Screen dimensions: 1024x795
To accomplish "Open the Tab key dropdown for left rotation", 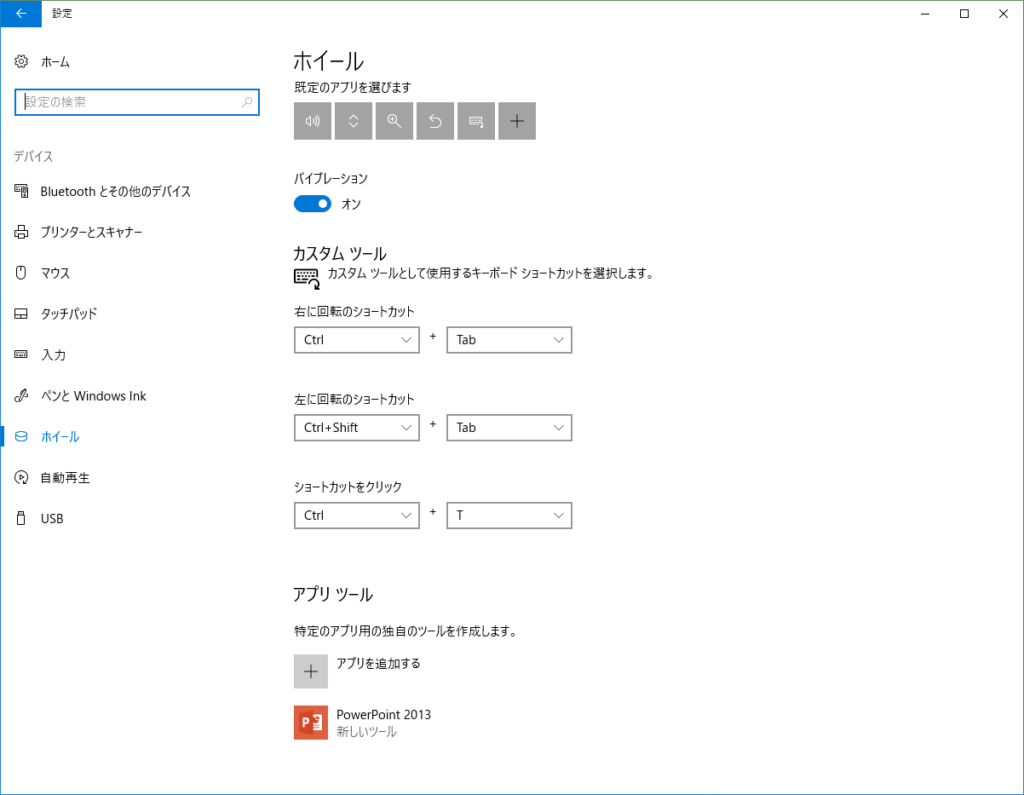I will click(509, 428).
